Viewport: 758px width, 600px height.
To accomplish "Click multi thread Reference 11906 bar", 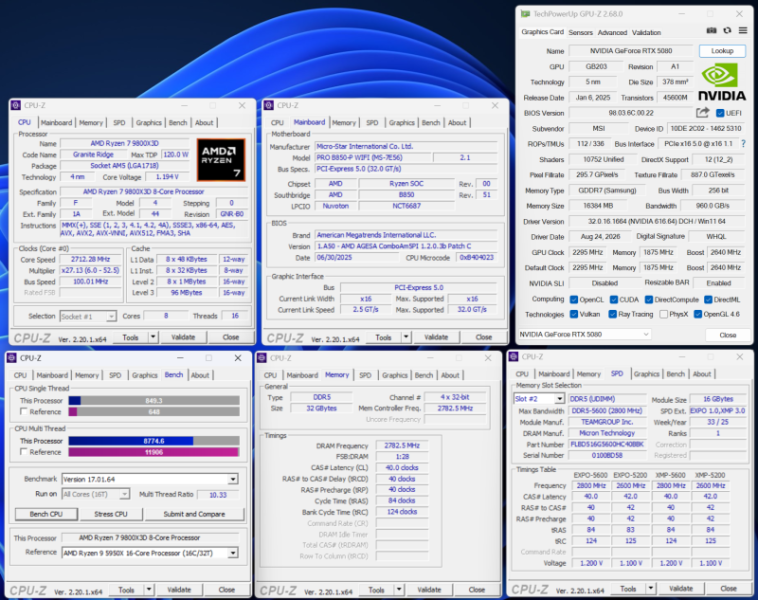I will coord(154,452).
